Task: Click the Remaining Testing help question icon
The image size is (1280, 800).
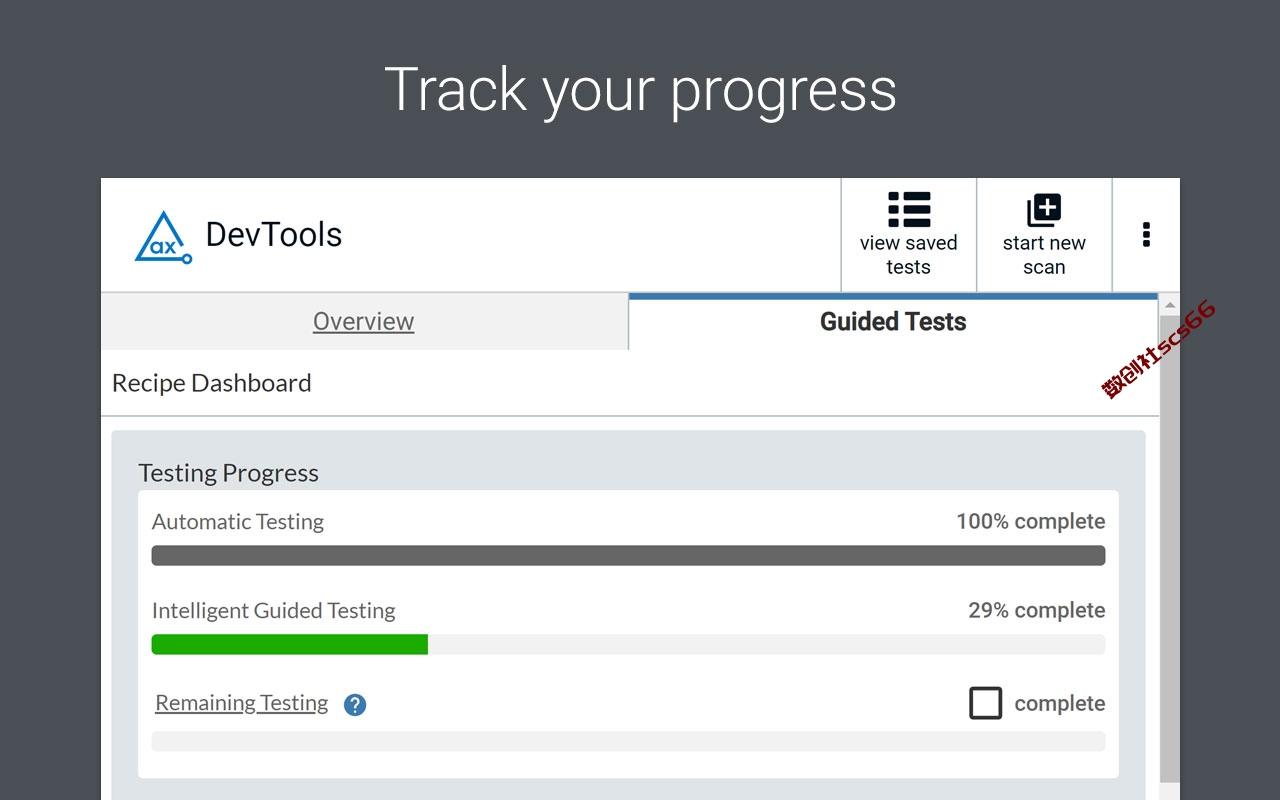Action: [355, 705]
